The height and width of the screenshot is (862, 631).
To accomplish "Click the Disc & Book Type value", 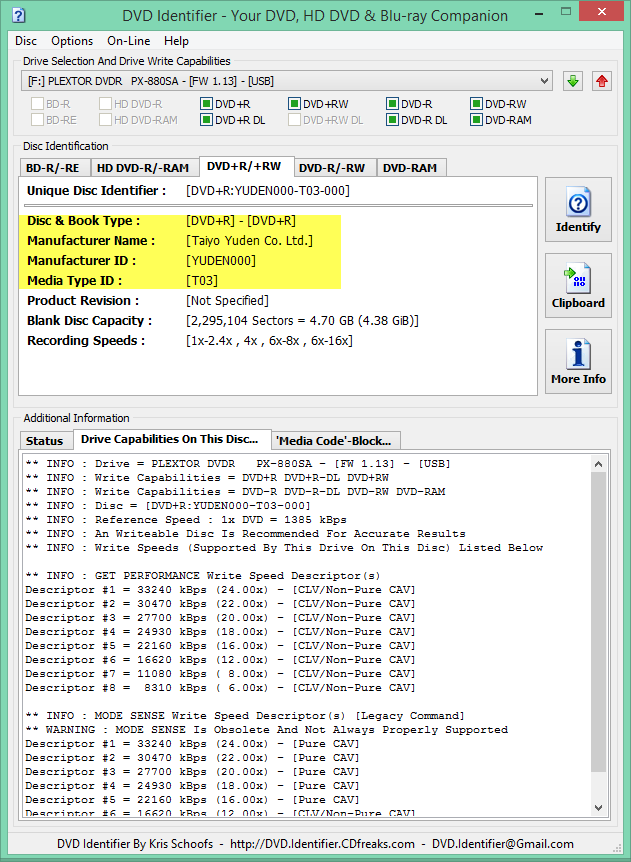I will tap(241, 221).
